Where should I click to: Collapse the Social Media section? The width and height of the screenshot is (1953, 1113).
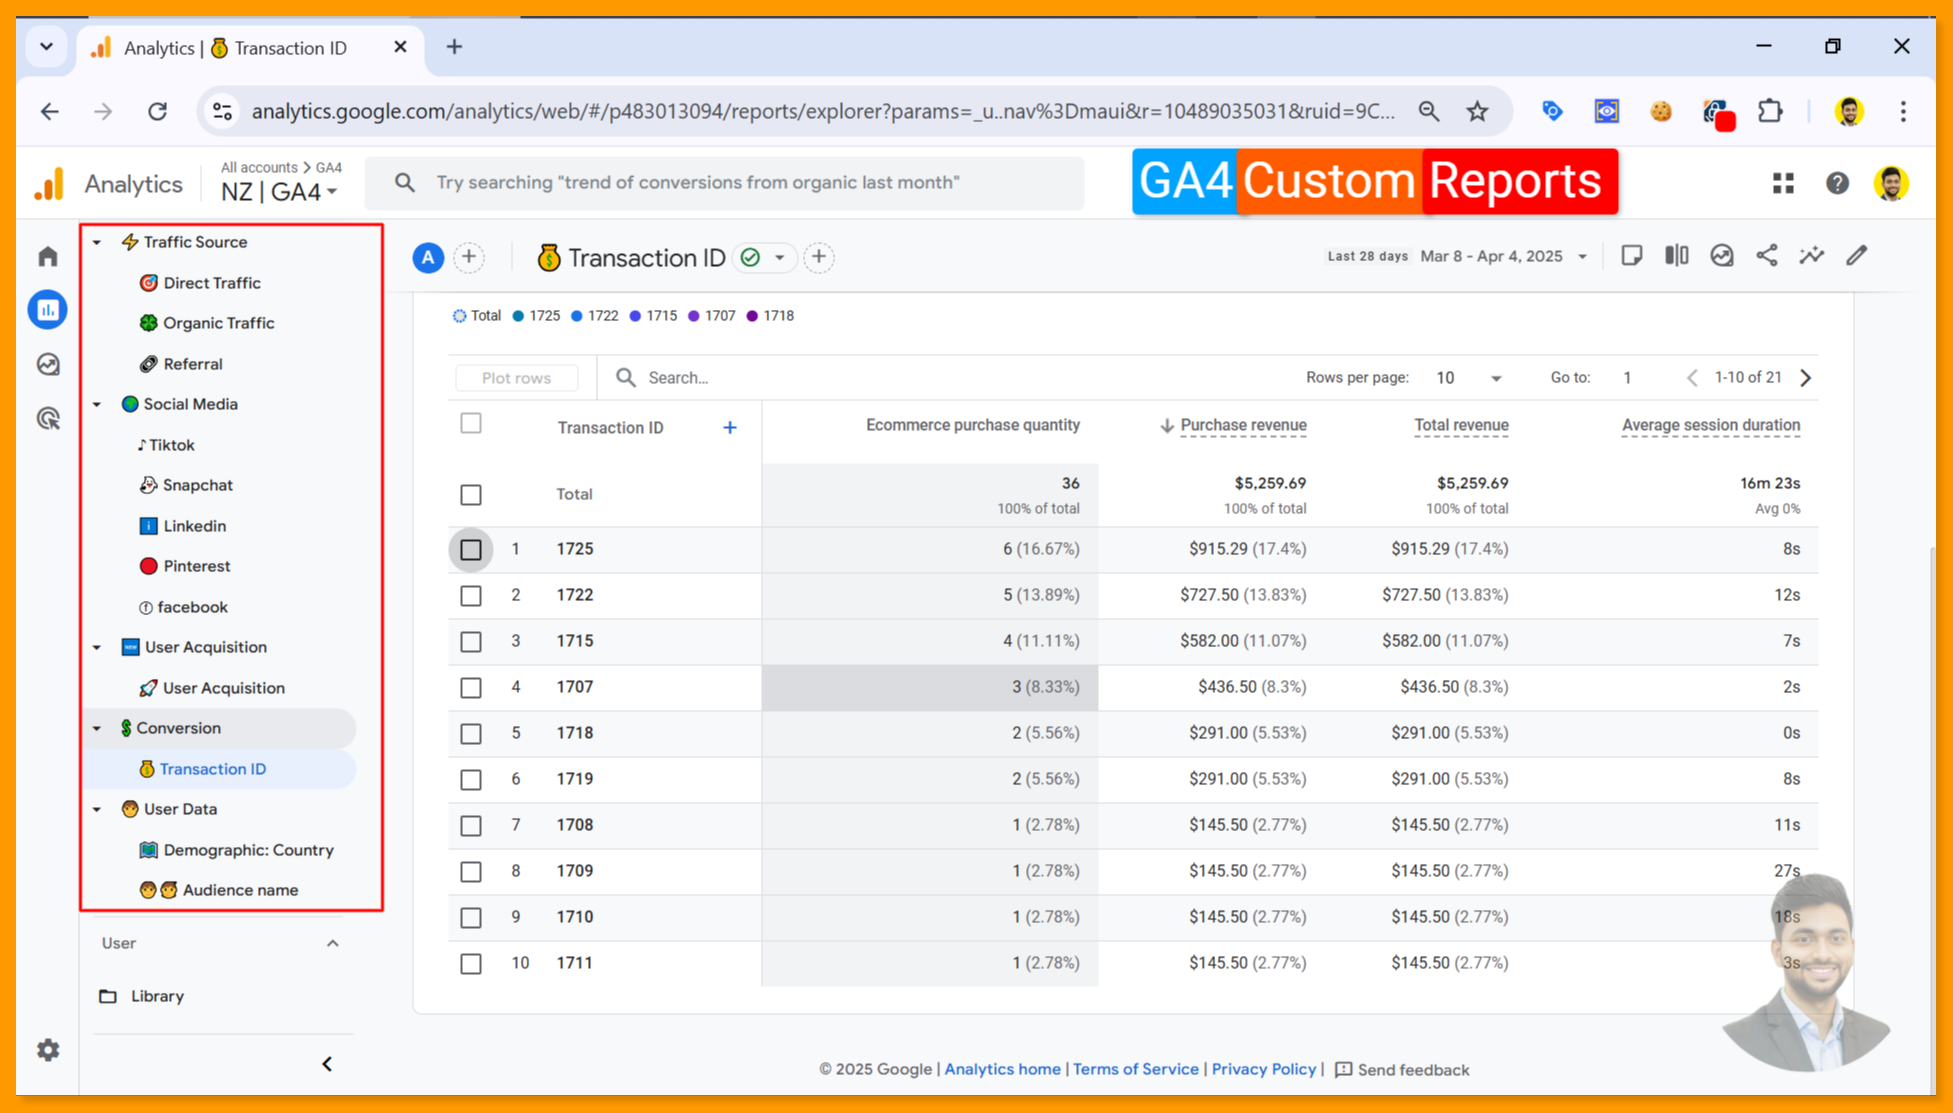(97, 405)
